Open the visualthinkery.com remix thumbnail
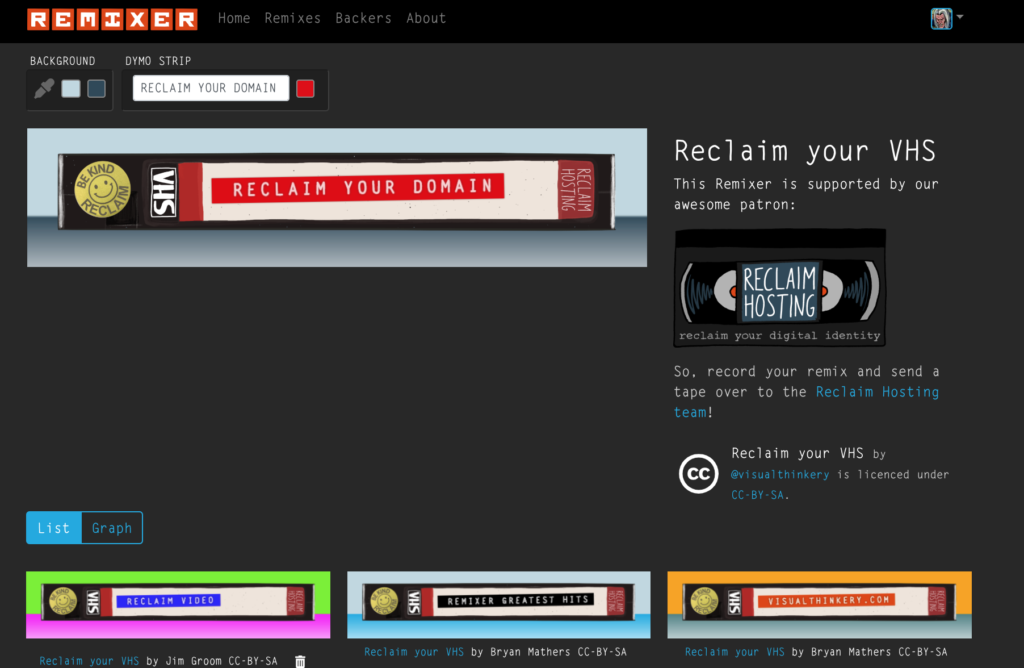This screenshot has width=1024, height=668. pyautogui.click(x=819, y=605)
